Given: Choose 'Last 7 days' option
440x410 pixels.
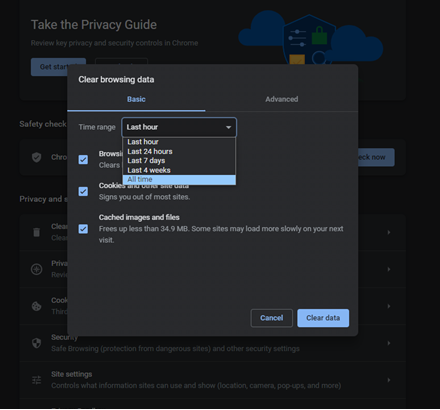Looking at the screenshot, I should (179, 161).
